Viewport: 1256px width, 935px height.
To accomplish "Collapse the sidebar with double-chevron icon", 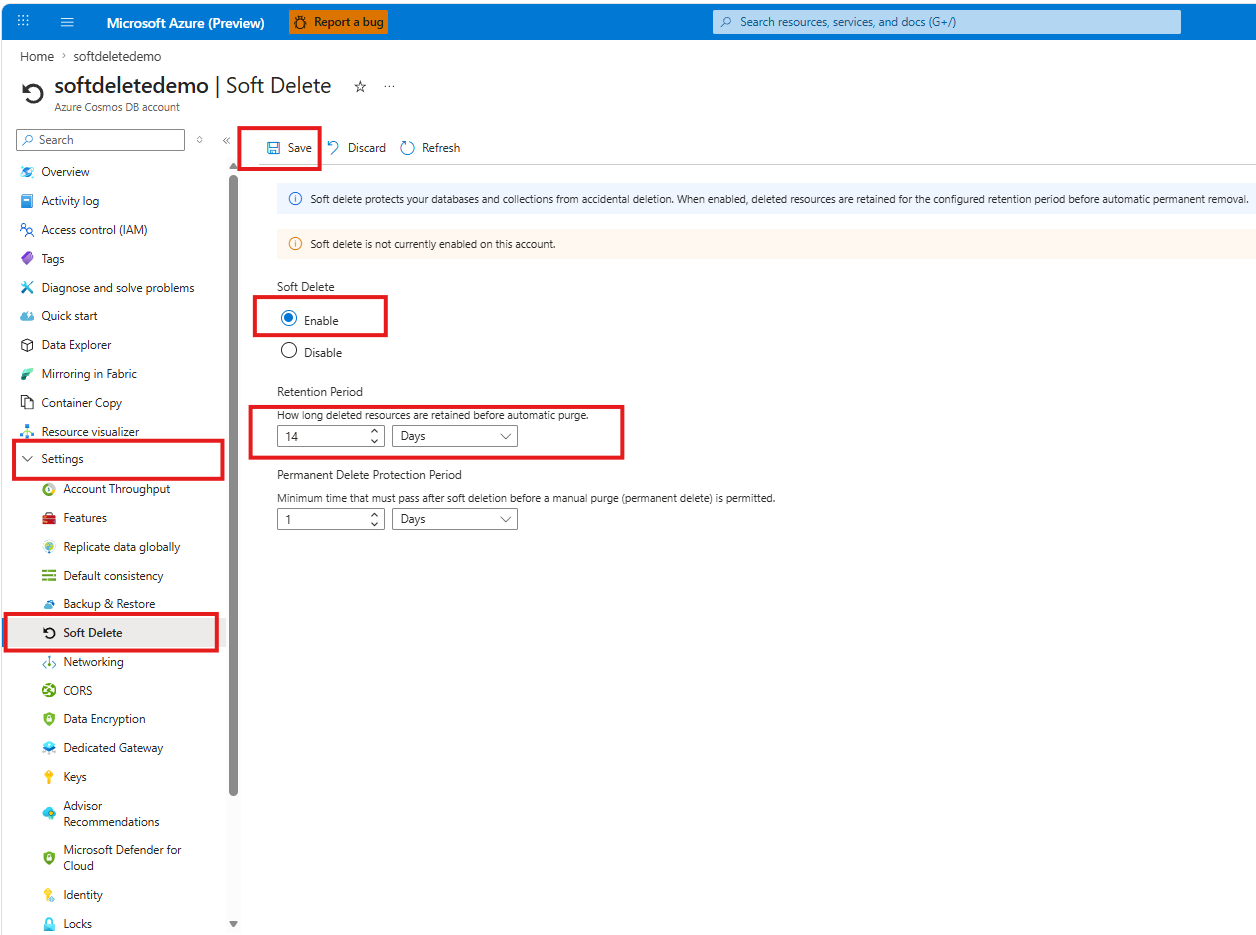I will pyautogui.click(x=226, y=140).
